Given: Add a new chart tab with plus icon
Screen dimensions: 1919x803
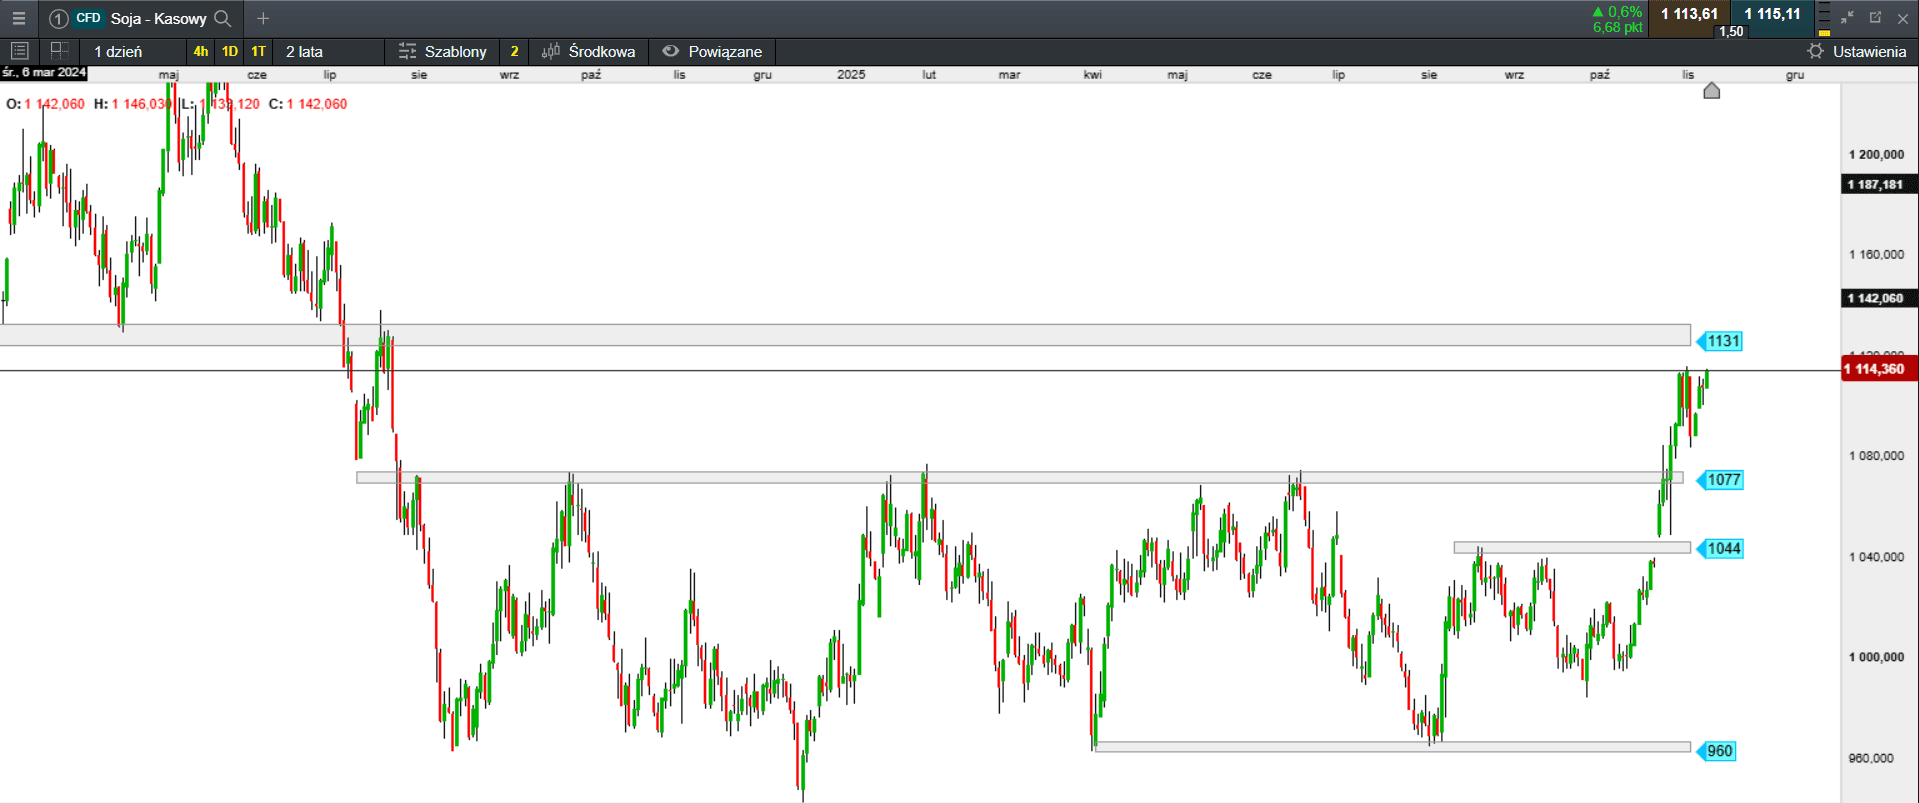Looking at the screenshot, I should click(x=263, y=18).
